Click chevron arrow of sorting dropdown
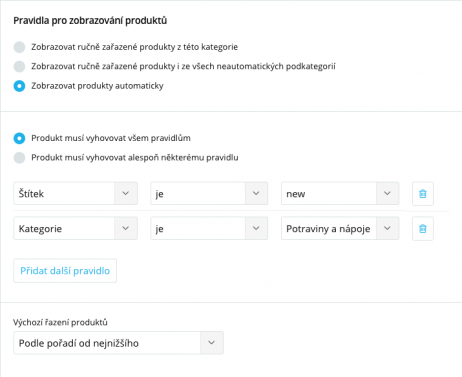This screenshot has height=377, width=462. pos(212,343)
